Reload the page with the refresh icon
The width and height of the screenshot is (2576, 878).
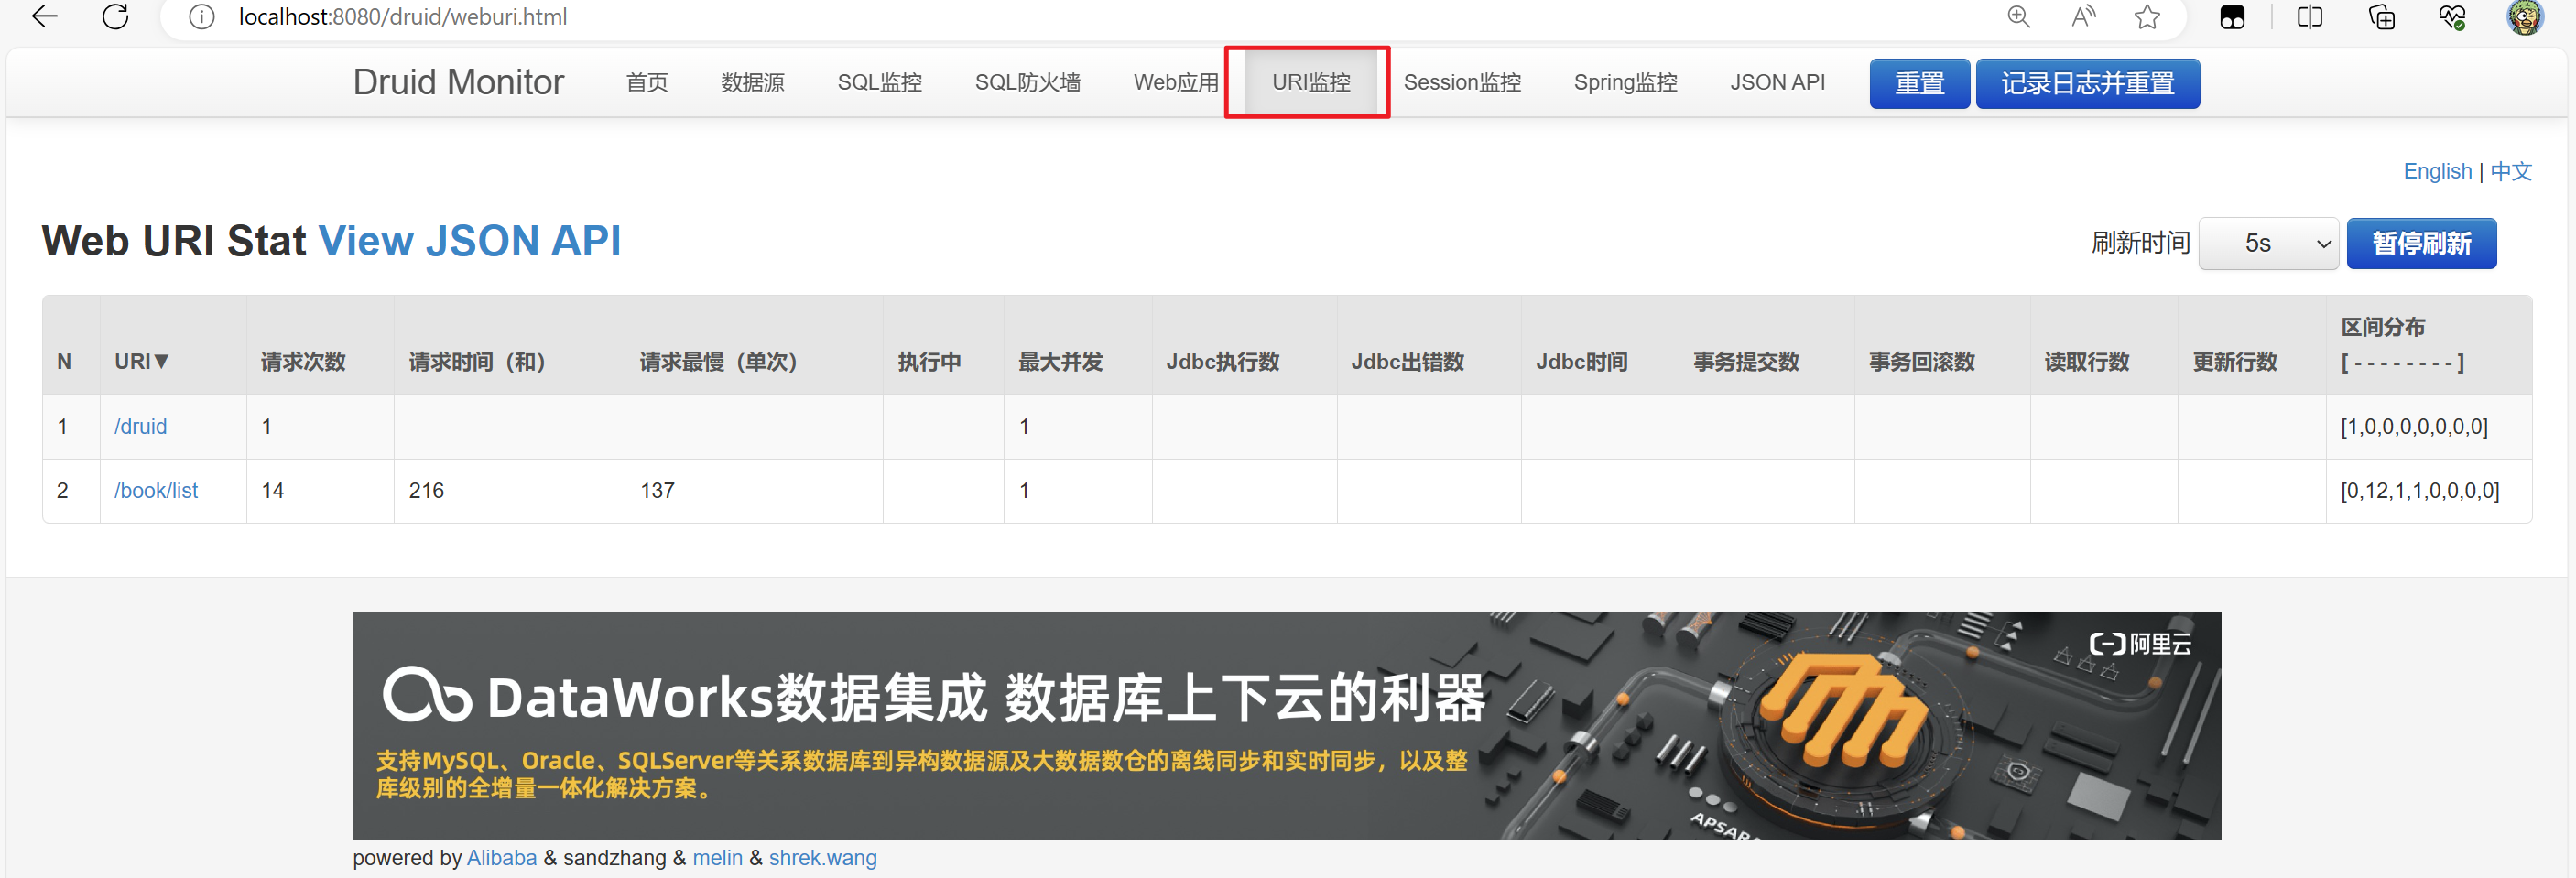[x=116, y=17]
